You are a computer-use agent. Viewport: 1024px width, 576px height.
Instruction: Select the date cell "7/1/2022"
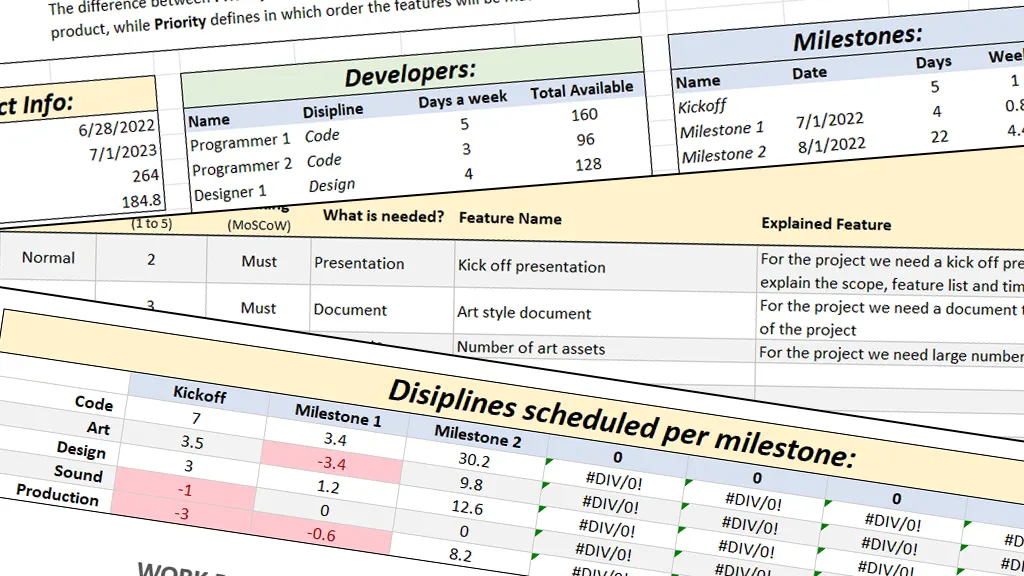coord(829,121)
